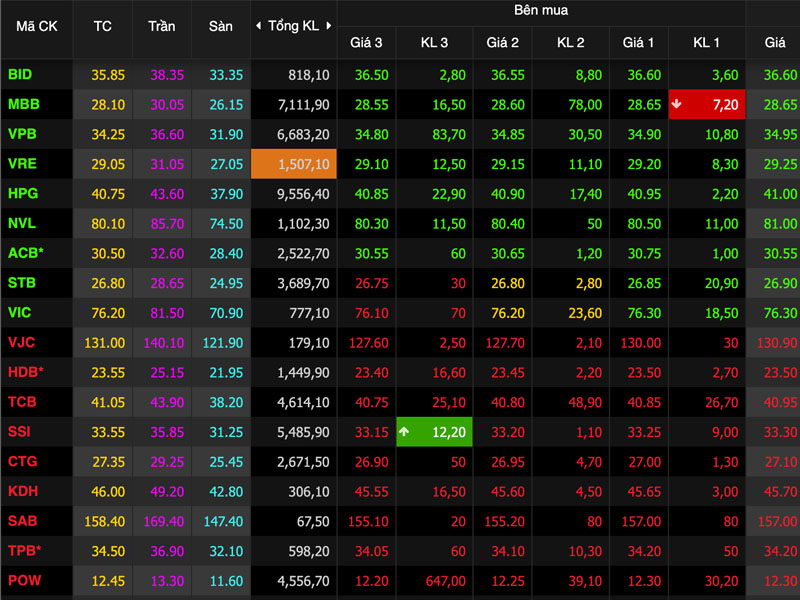This screenshot has width=800, height=600.
Task: Click TCB Giá 2 price 40.80
Action: point(508,402)
